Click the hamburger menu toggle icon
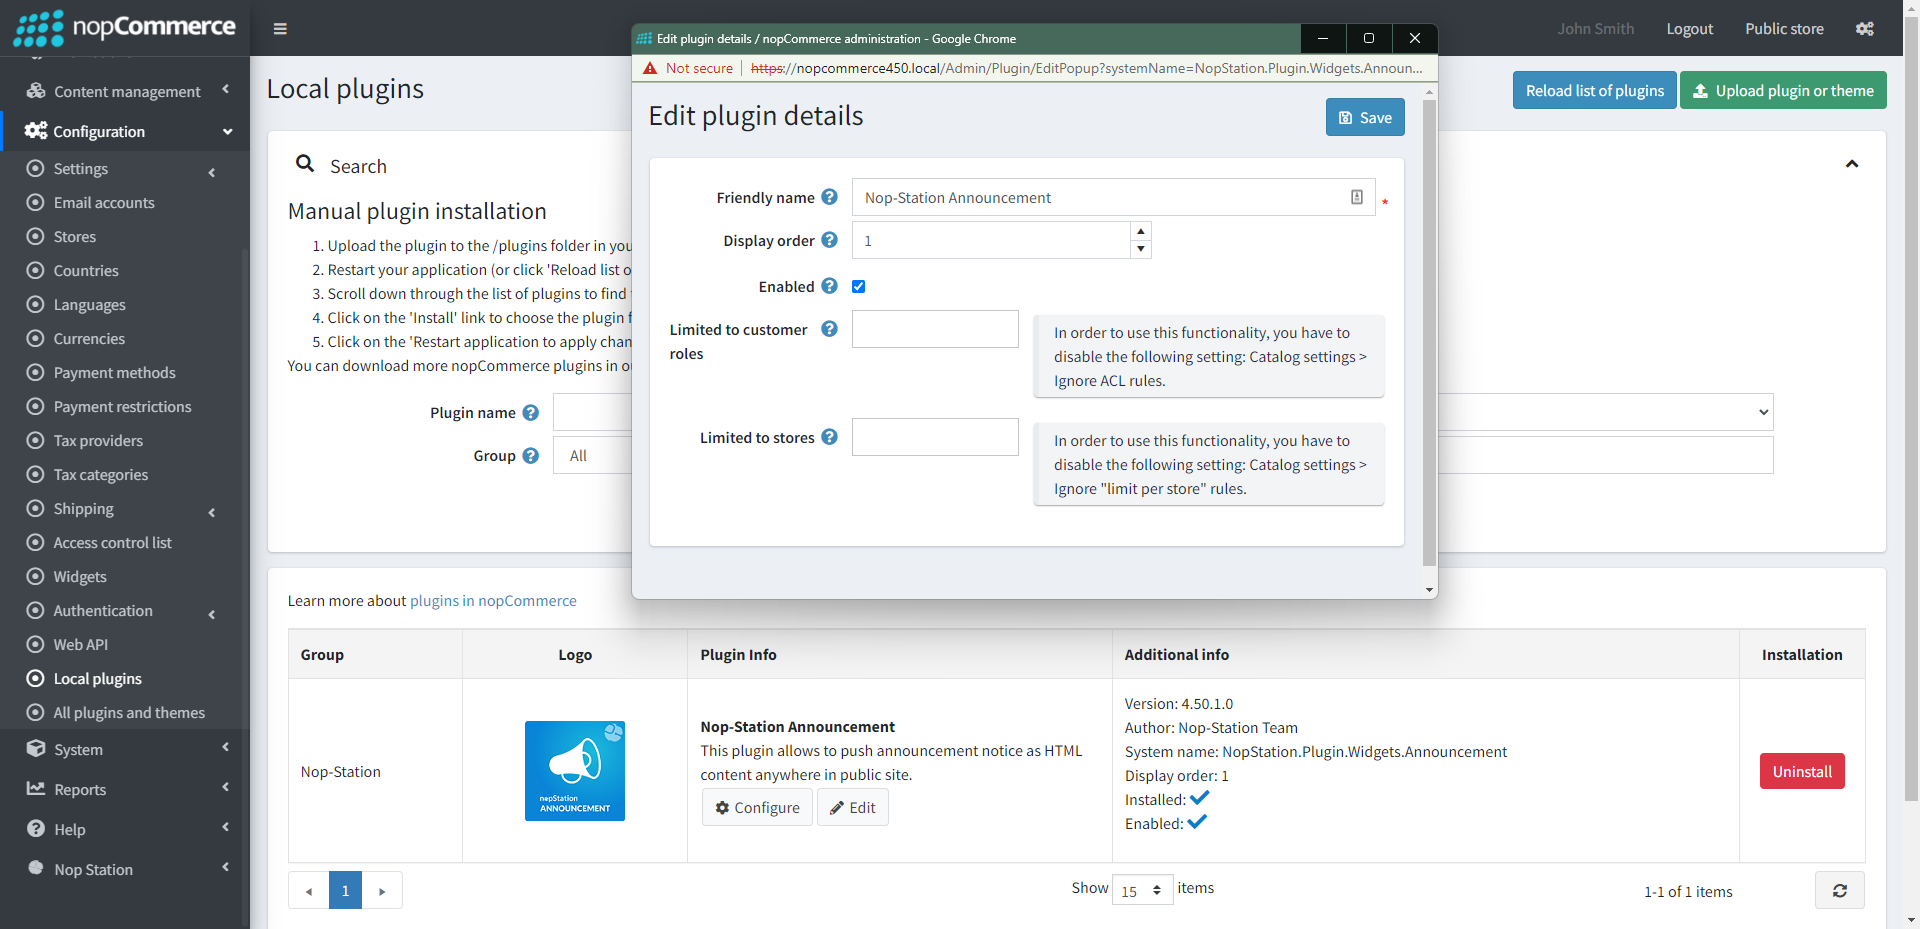 pyautogui.click(x=280, y=29)
